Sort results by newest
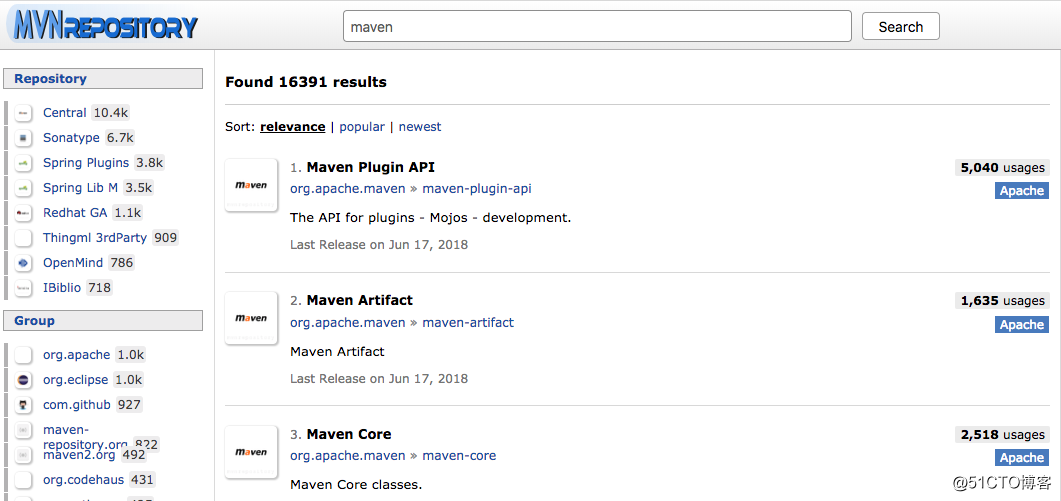 (420, 127)
